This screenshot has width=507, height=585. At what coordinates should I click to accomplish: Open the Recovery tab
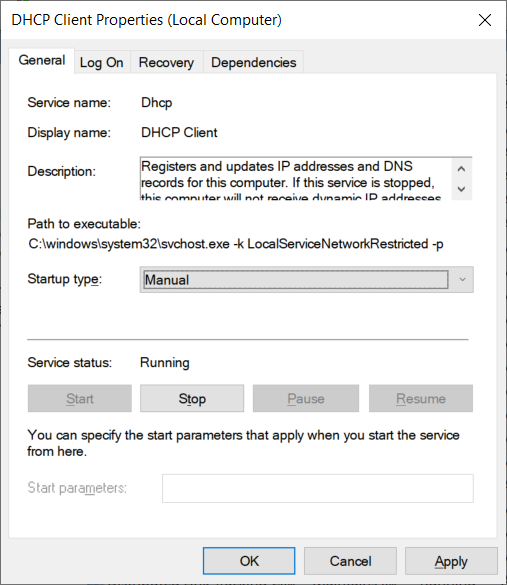click(166, 62)
